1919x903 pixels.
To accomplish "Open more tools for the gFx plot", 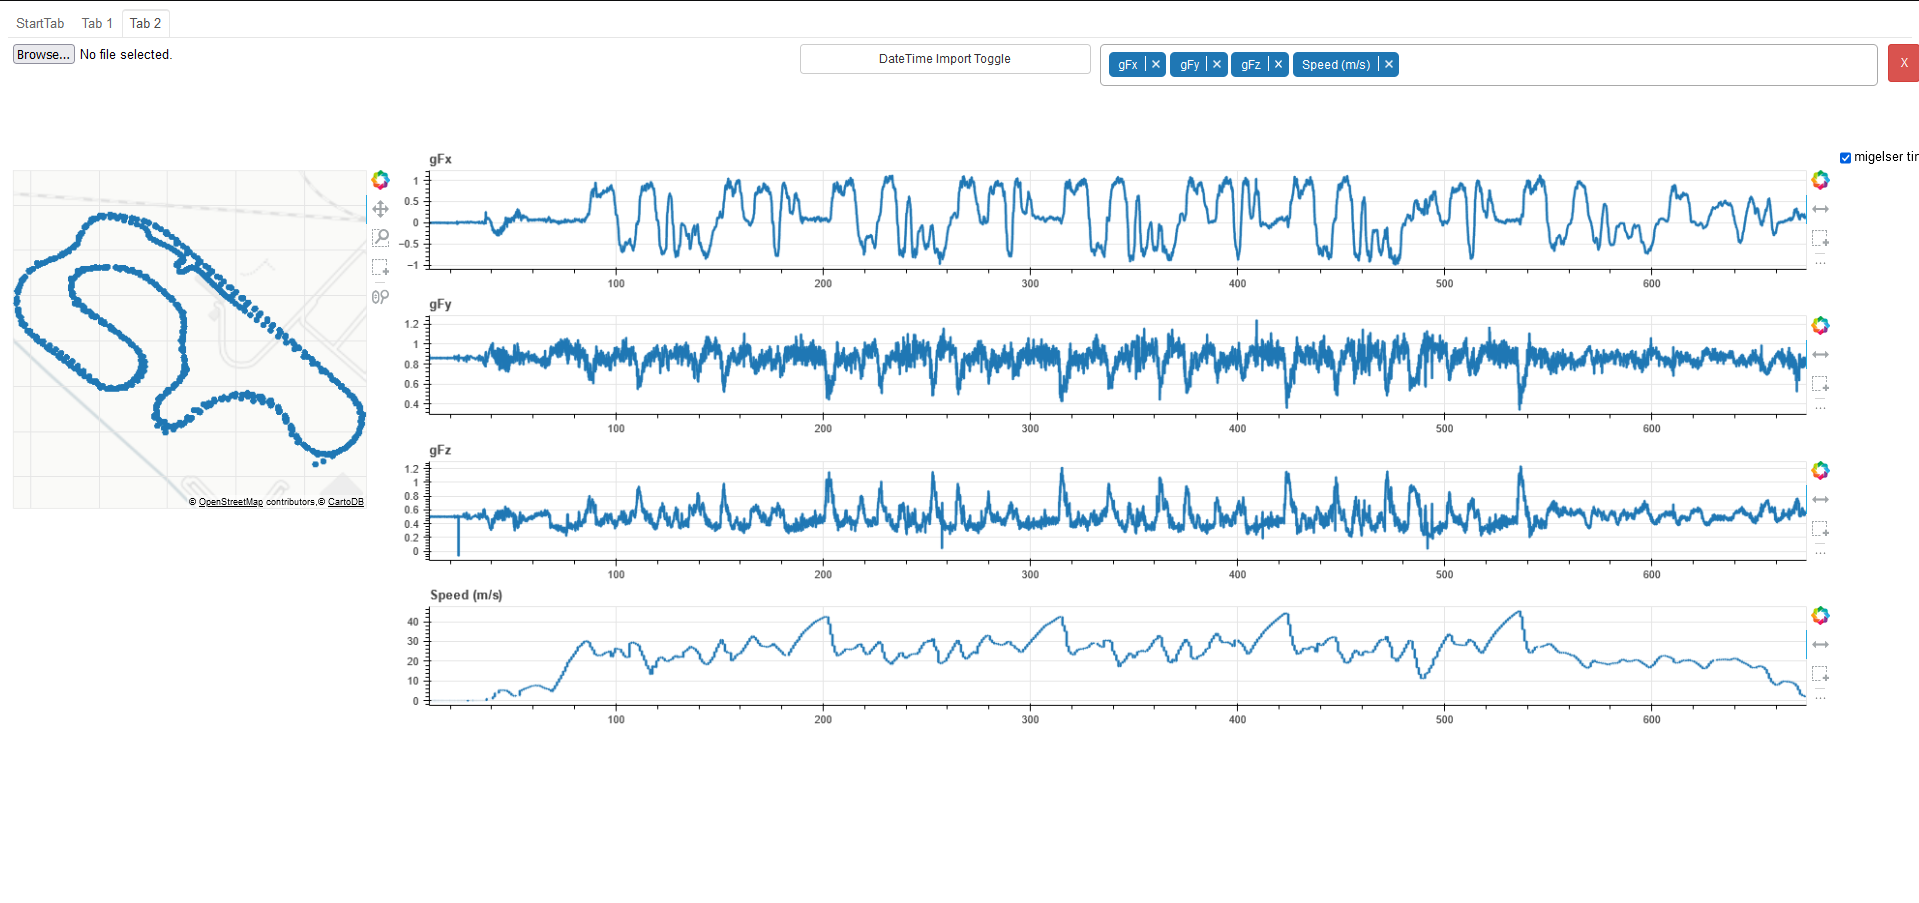I will pos(1820,262).
